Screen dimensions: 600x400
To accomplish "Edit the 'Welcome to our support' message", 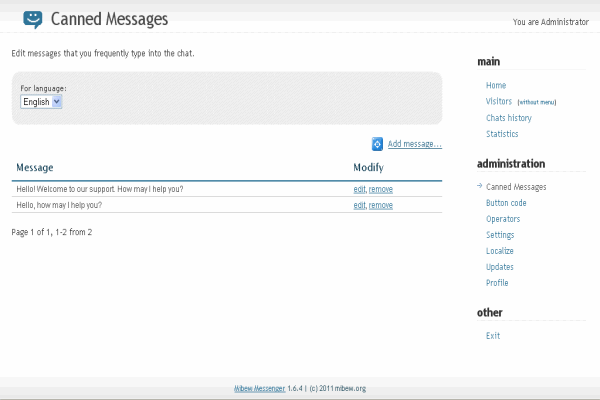I will pyautogui.click(x=359, y=189).
